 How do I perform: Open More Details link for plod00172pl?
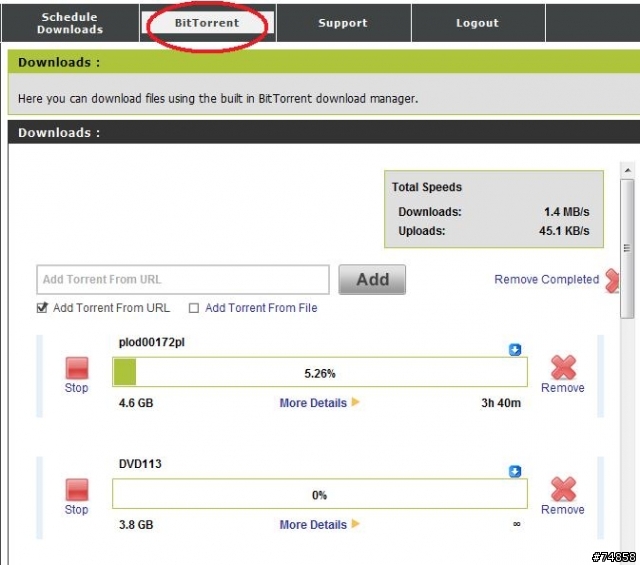click(x=313, y=403)
